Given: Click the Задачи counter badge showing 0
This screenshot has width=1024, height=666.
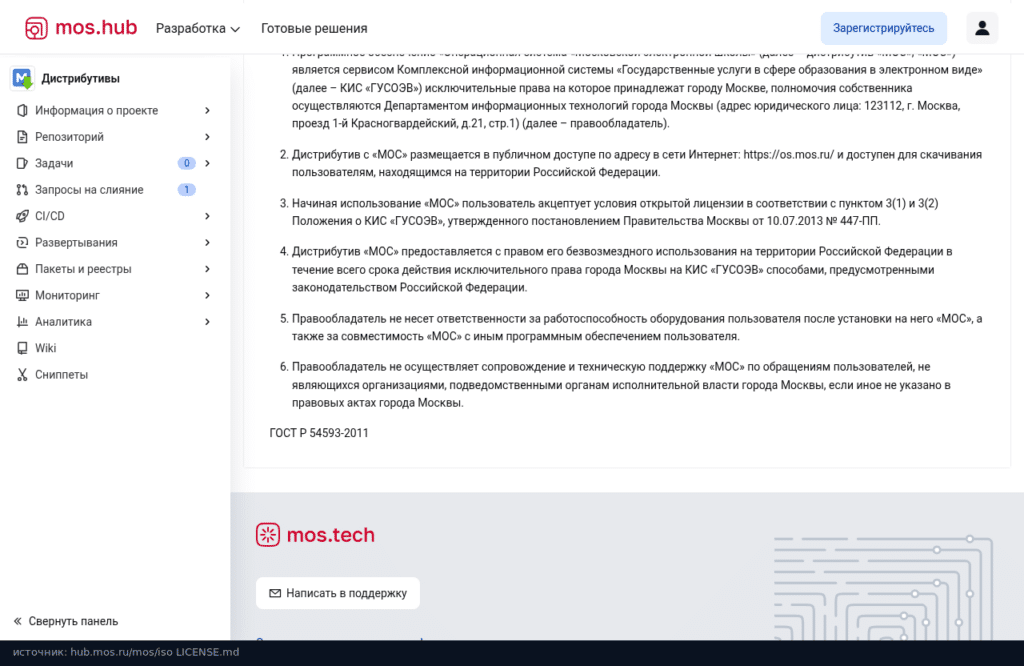Looking at the screenshot, I should [x=187, y=163].
